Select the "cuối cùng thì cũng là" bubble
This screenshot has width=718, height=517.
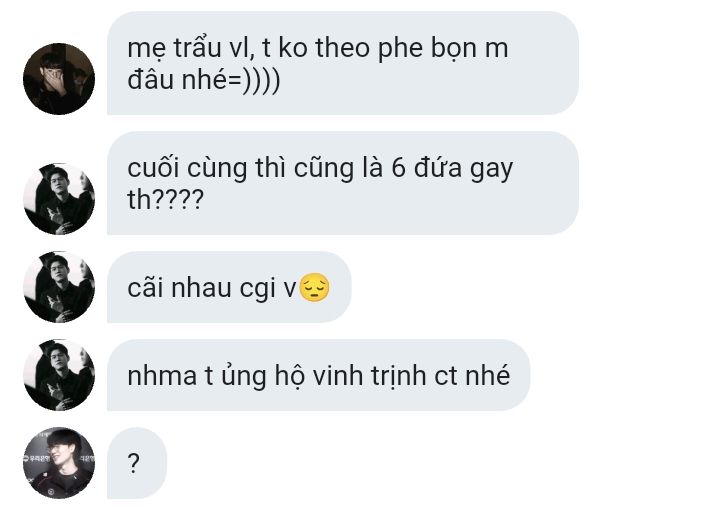(x=343, y=183)
